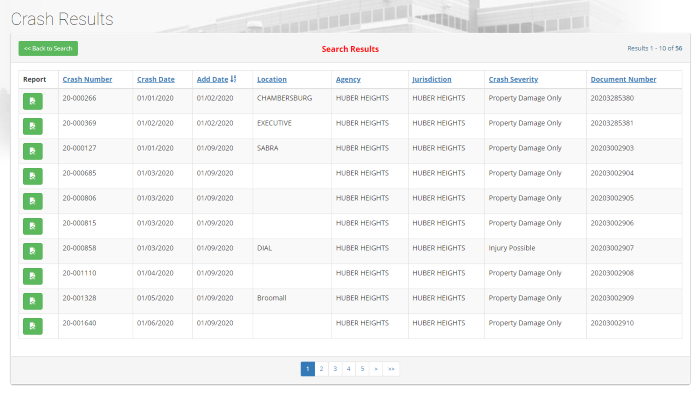Click document number 20203002903
Viewport: 700px width, 395px height.
point(612,148)
